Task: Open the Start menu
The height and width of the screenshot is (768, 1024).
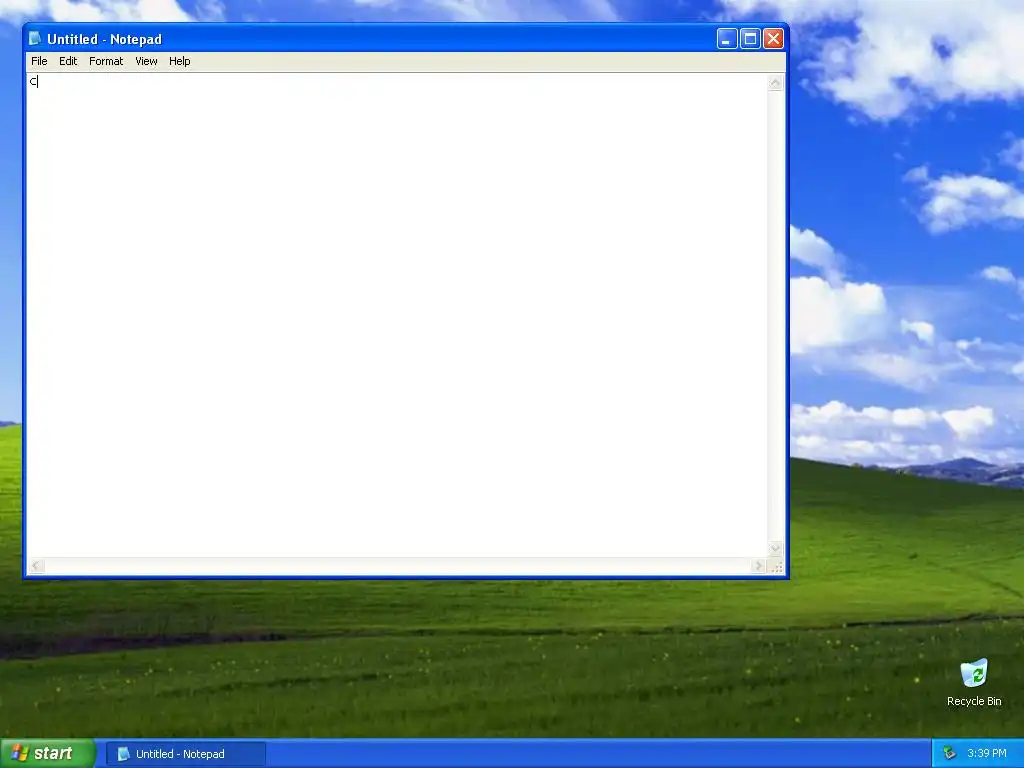Action: pyautogui.click(x=48, y=754)
